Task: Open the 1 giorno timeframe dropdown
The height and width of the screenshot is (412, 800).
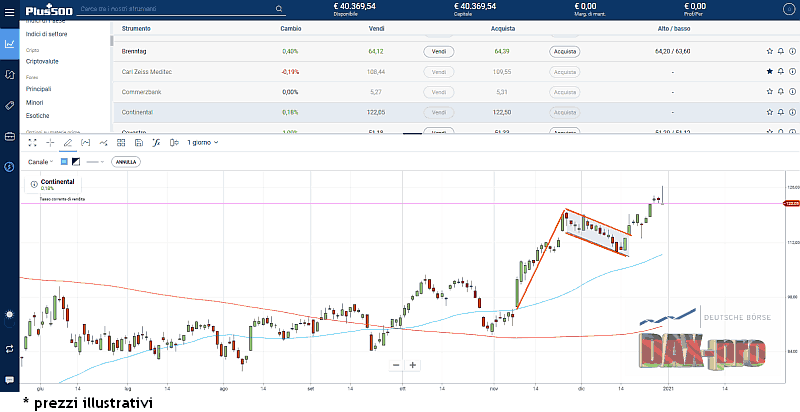Action: pos(203,143)
